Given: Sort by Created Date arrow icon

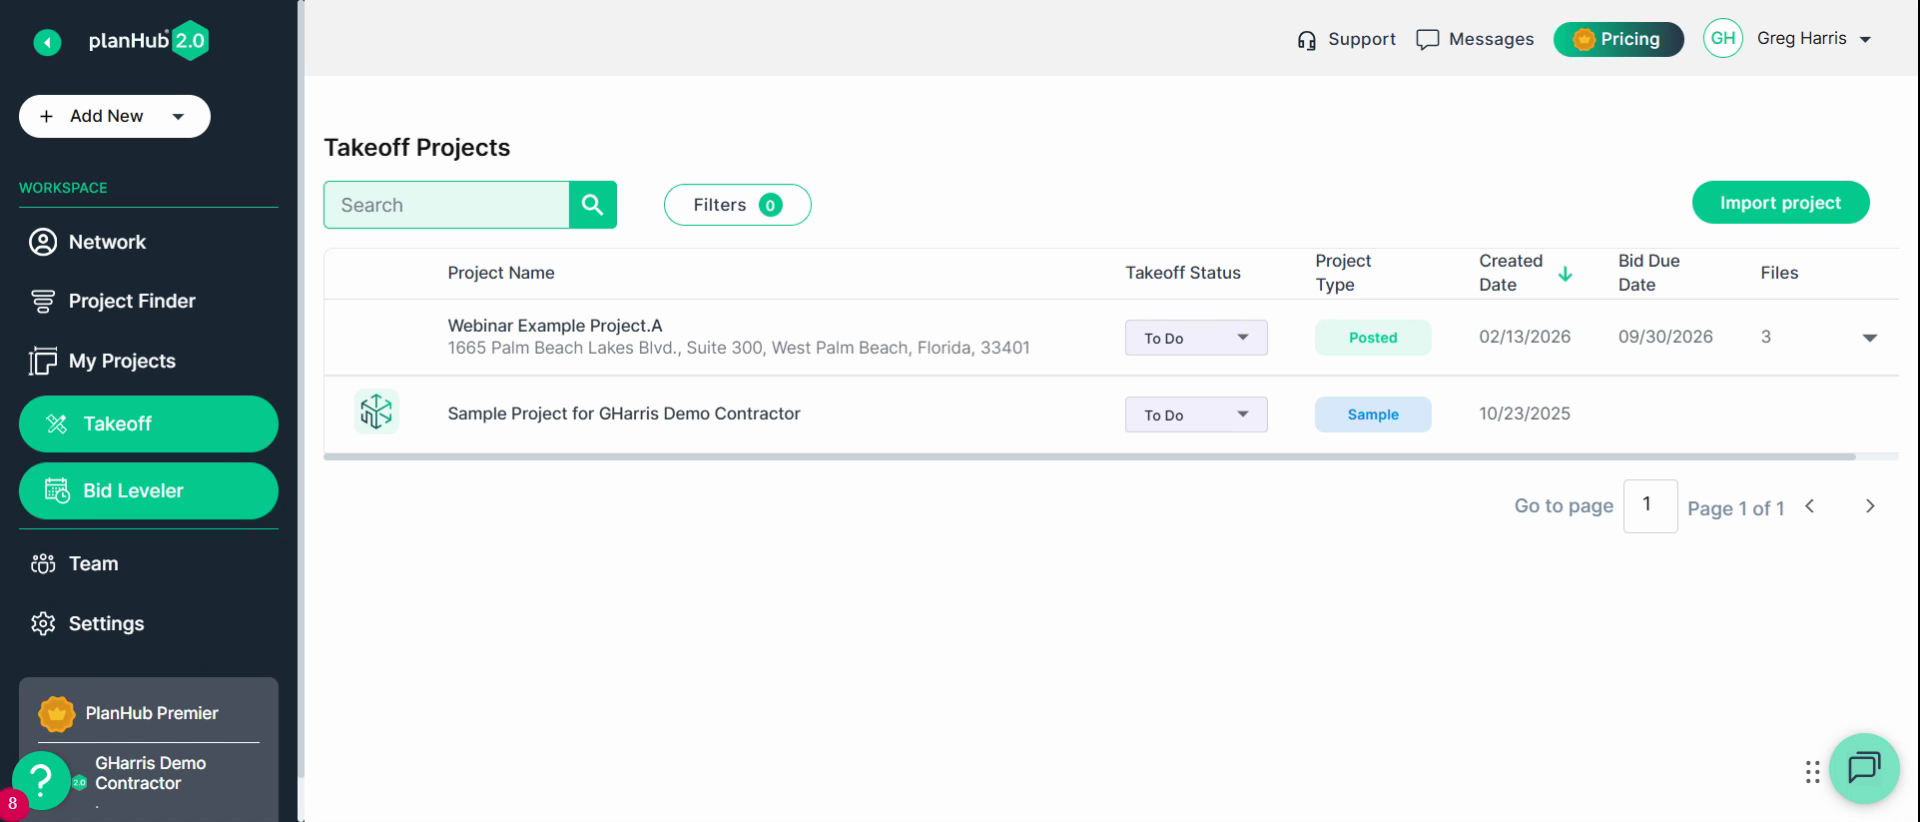Looking at the screenshot, I should (x=1565, y=273).
